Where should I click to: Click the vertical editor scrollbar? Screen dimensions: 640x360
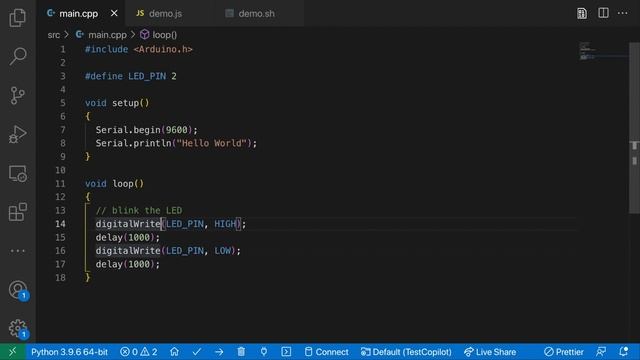(634, 127)
